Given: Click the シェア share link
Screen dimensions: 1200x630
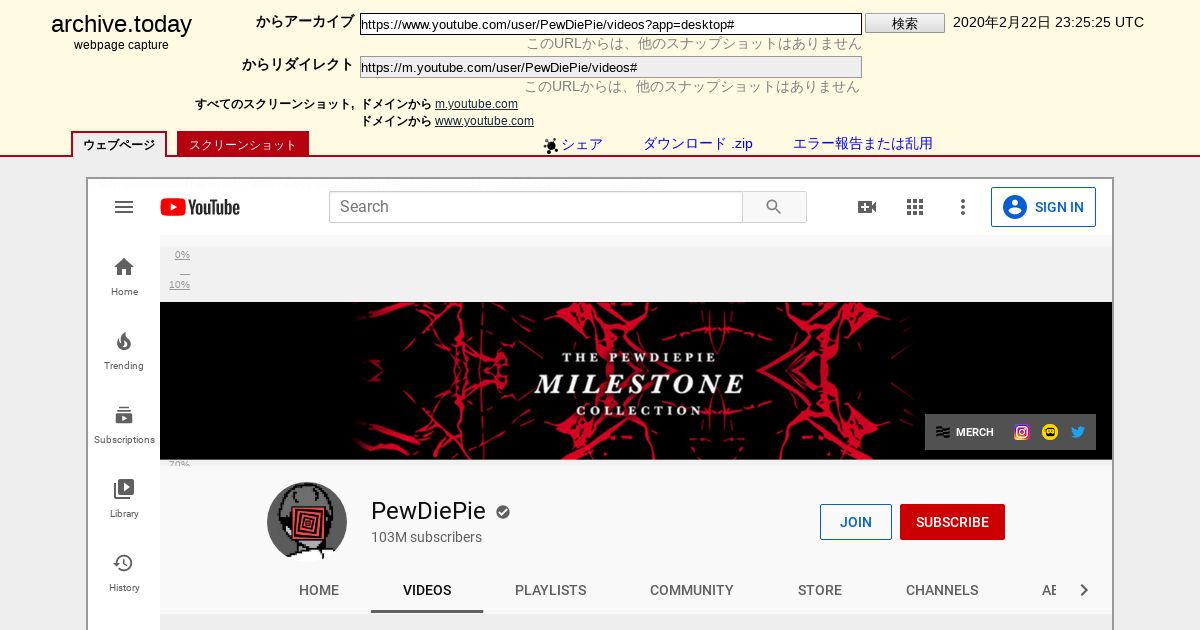Looking at the screenshot, I should (x=581, y=144).
